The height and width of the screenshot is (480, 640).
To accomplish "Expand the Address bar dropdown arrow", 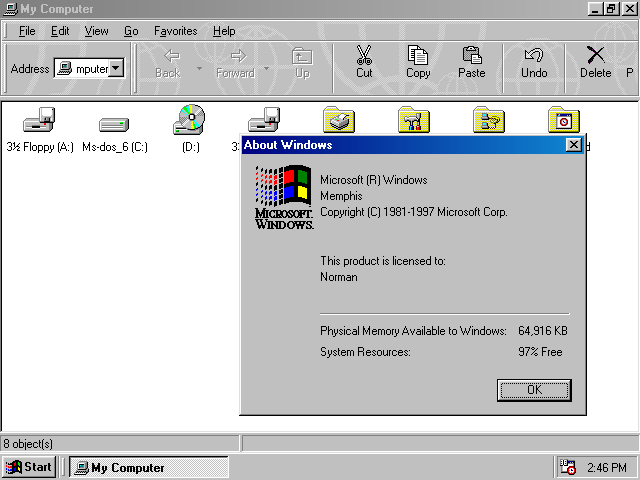I will [115, 68].
